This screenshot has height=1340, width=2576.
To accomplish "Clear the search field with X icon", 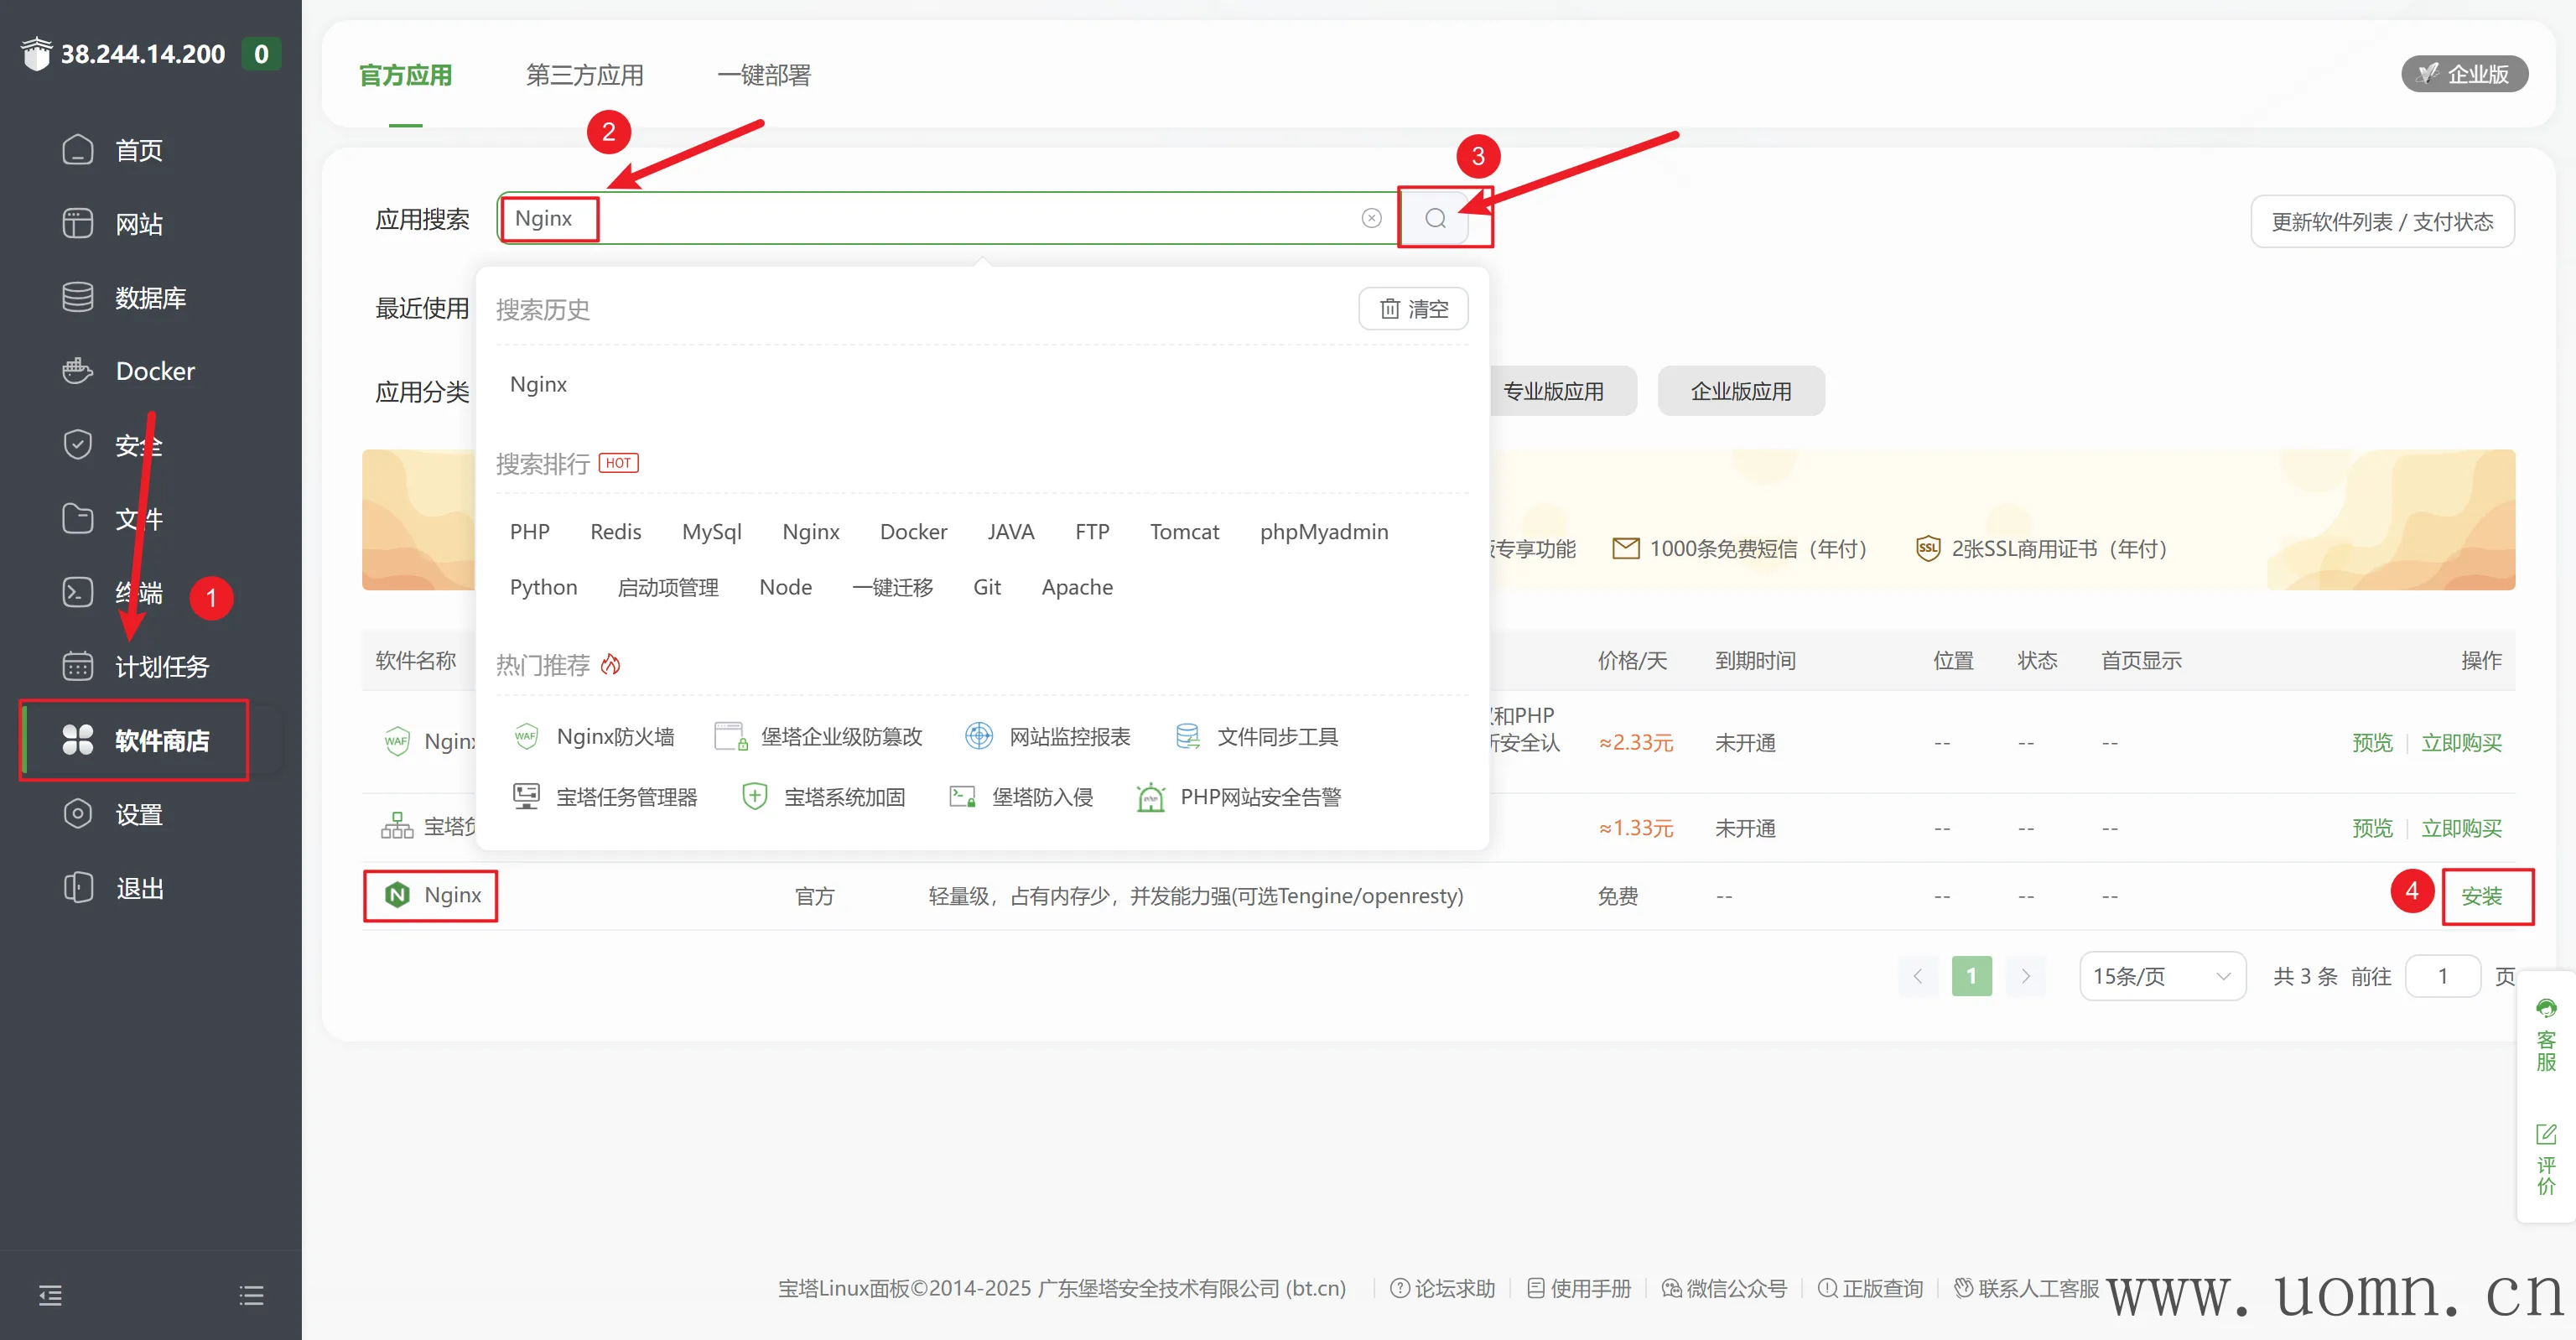I will pos(1371,218).
